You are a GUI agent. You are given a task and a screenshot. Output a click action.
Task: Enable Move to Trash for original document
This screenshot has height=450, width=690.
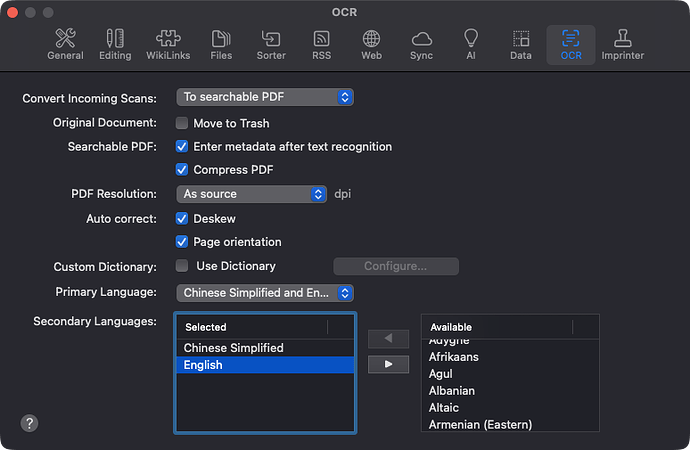pos(182,123)
